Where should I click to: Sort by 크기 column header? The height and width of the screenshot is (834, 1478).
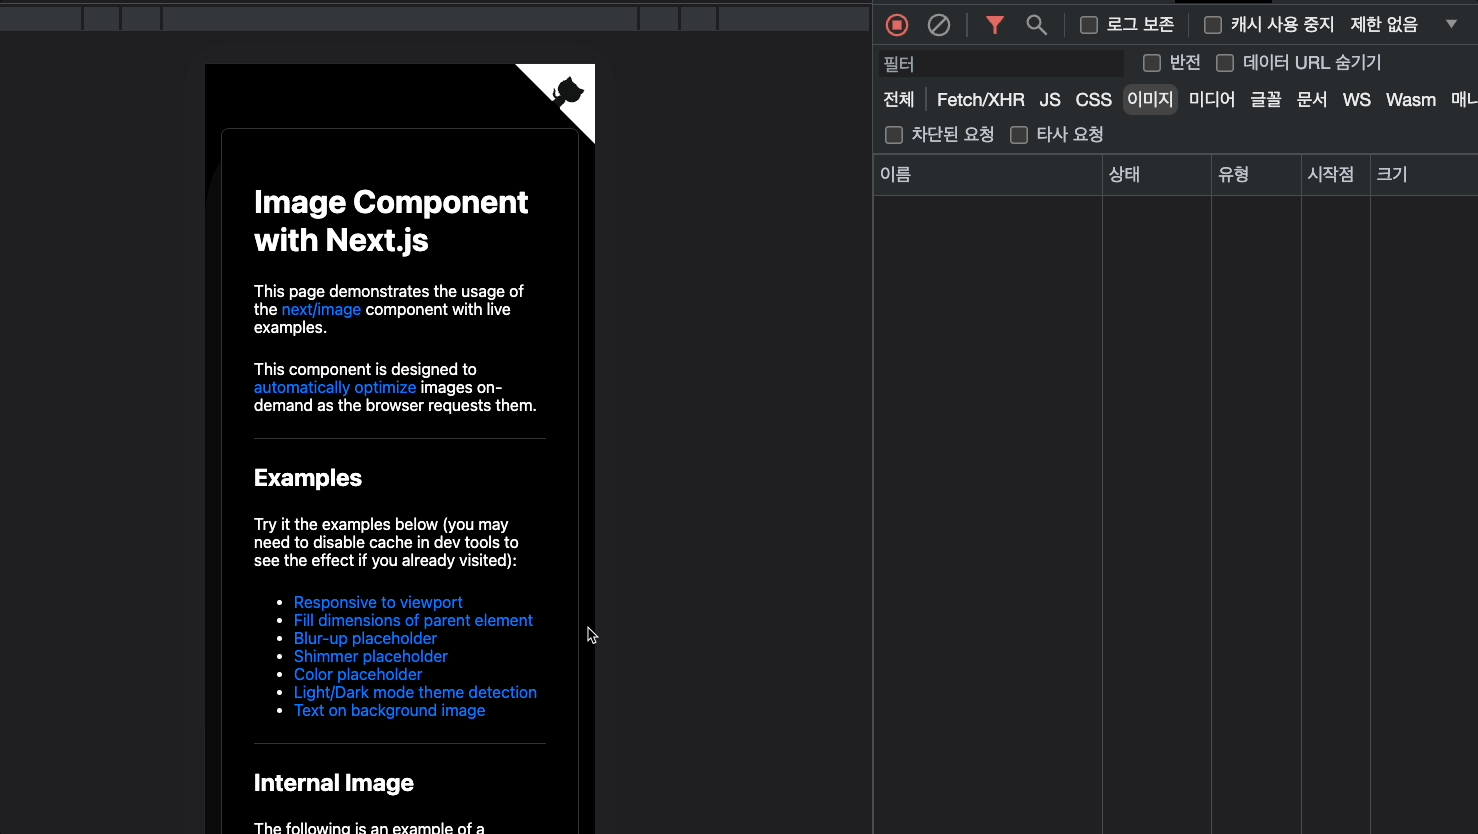coord(1424,175)
